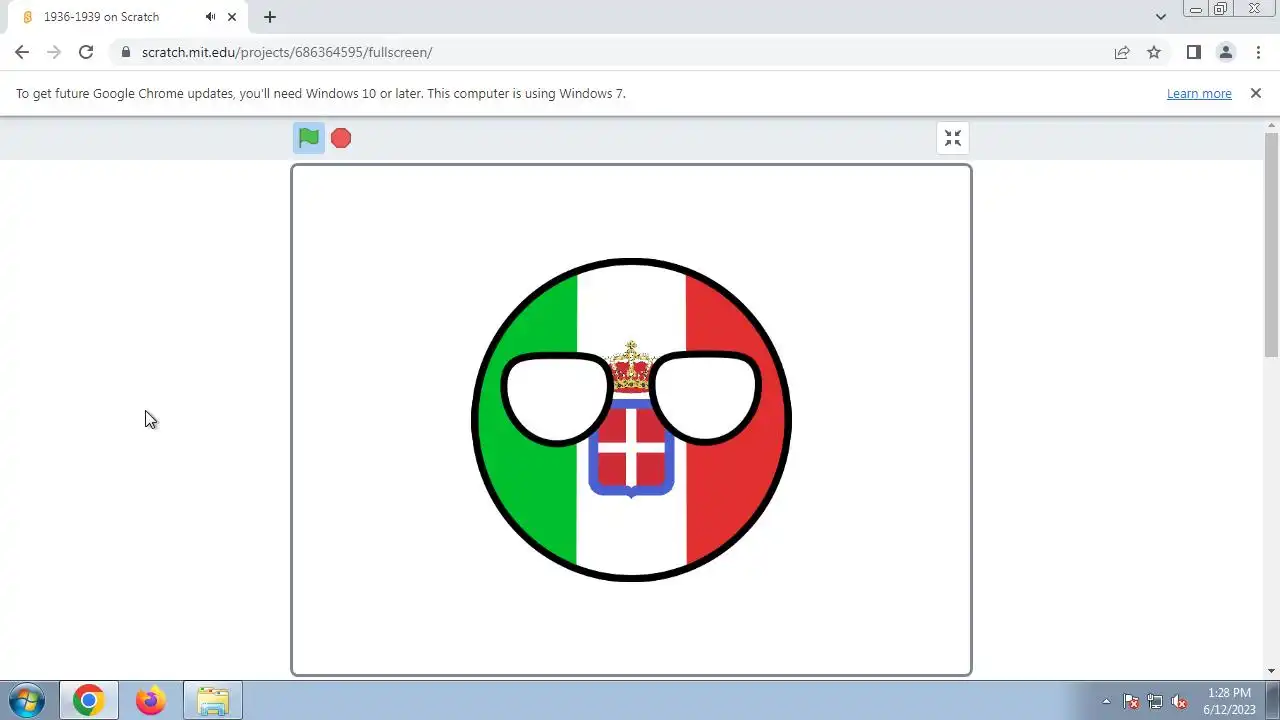The width and height of the screenshot is (1280, 720).
Task: Open Chrome from the taskbar
Action: pos(88,700)
